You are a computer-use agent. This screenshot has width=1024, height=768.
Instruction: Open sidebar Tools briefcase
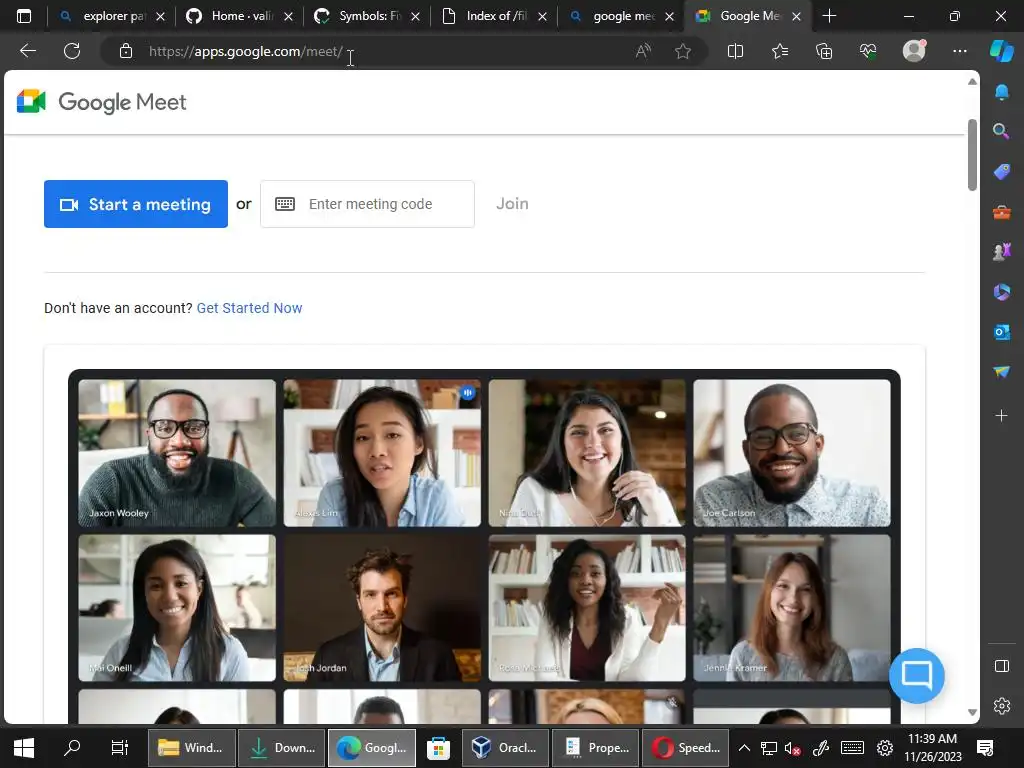[x=1001, y=212]
